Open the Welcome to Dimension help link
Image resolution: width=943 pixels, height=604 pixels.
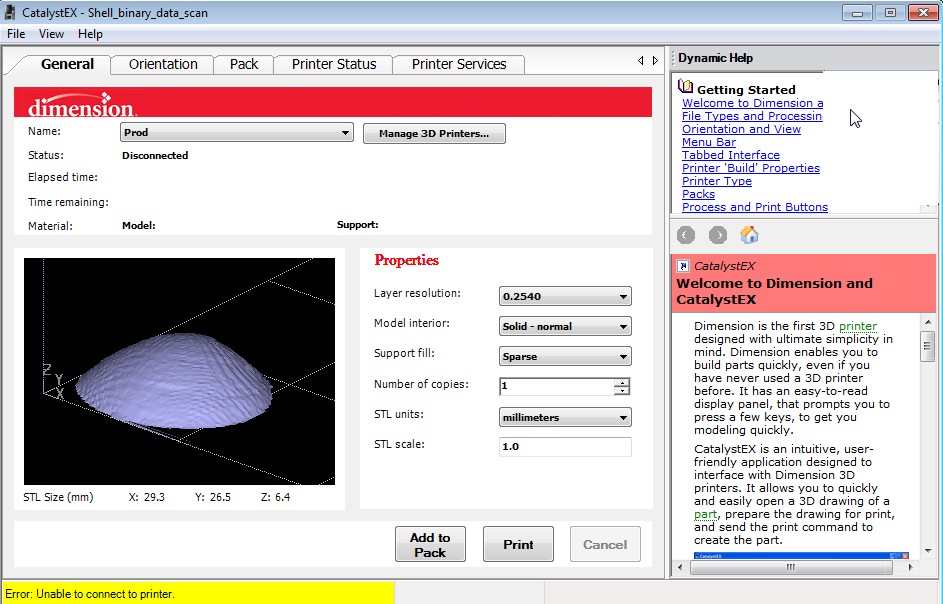(x=752, y=103)
